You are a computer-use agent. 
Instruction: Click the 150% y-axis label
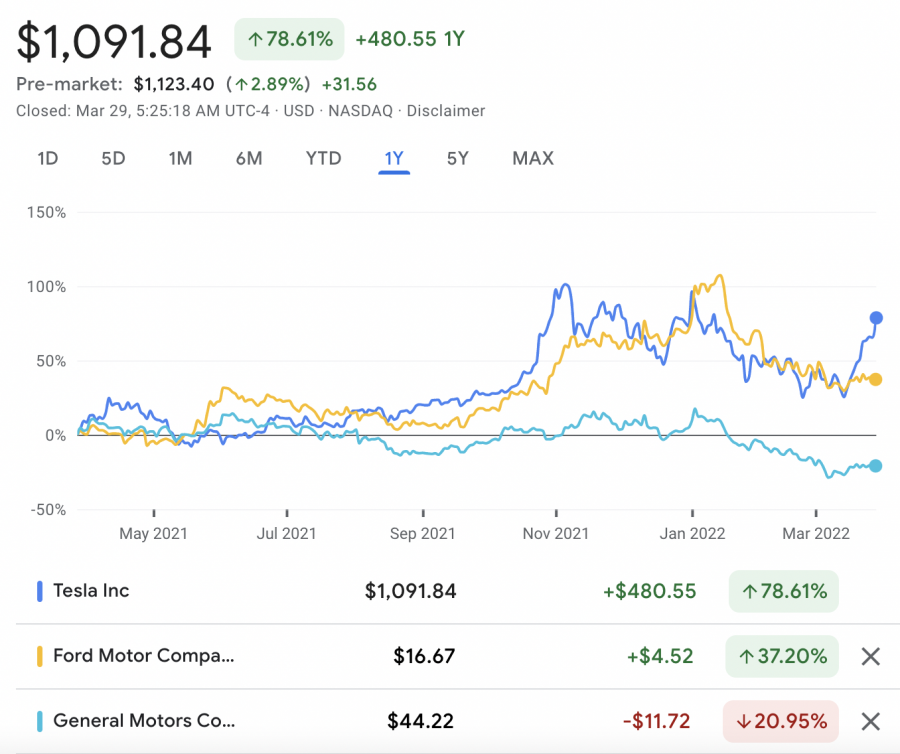click(x=46, y=213)
